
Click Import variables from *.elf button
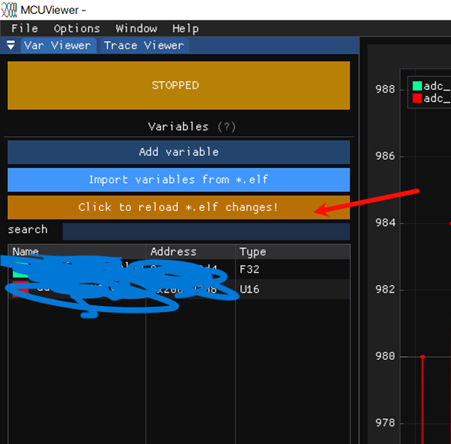[x=179, y=180]
